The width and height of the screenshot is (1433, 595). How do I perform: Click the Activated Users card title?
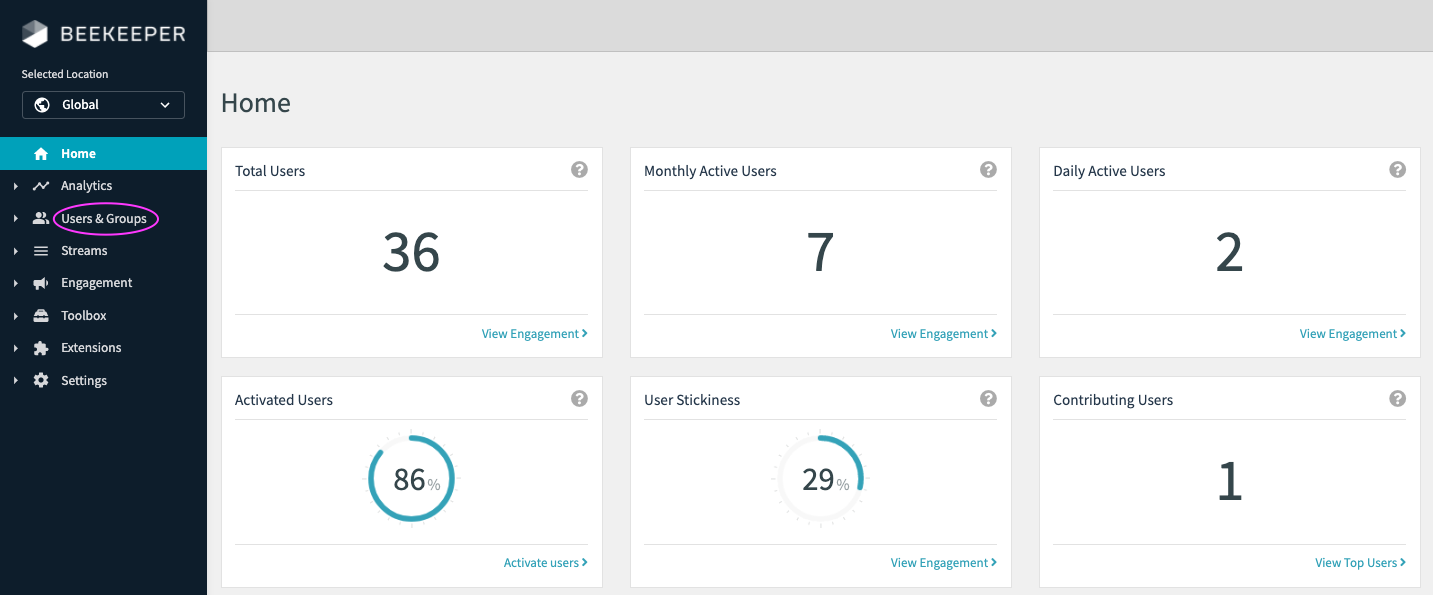click(x=284, y=400)
